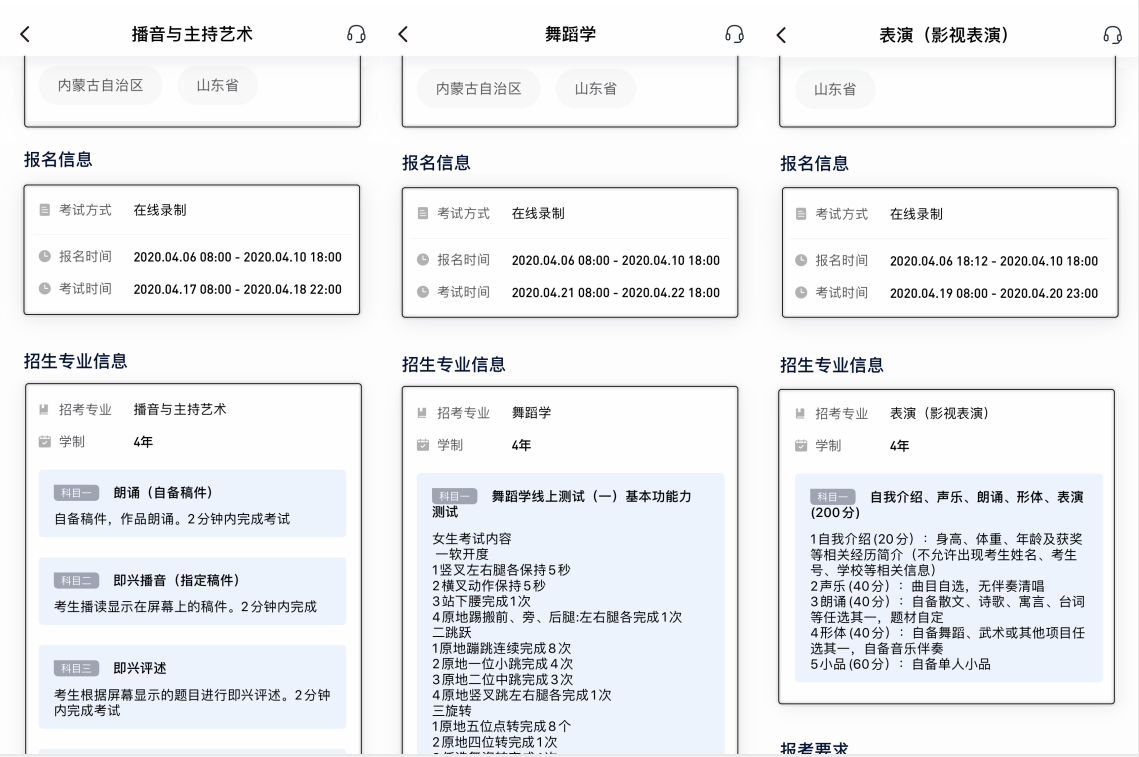
Task: Click 招生专业信息 heading on 播音与主持艺术 page
Action: [x=76, y=361]
